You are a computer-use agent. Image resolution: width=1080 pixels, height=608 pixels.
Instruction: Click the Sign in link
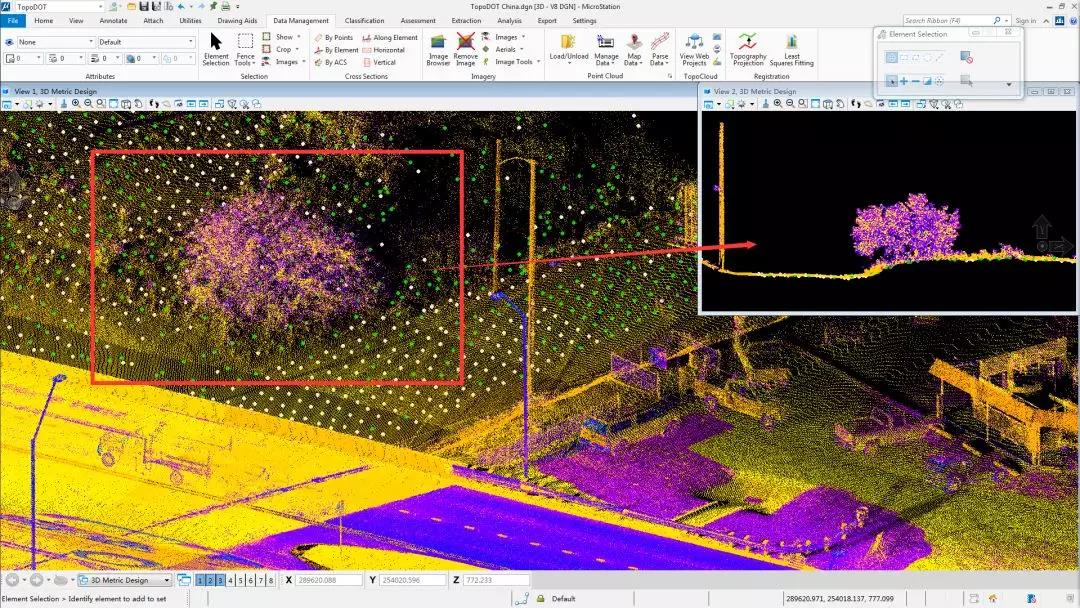pos(1026,21)
